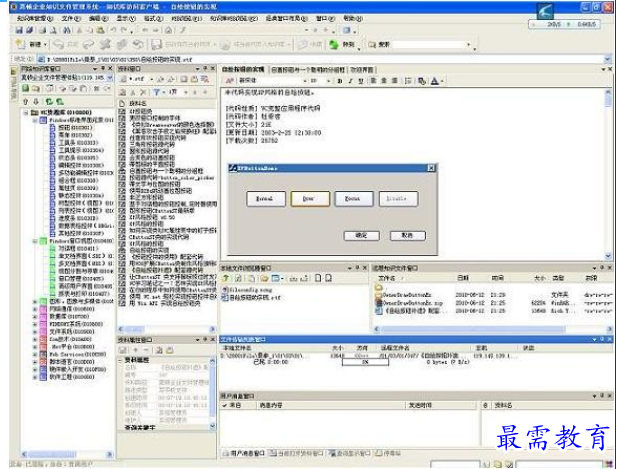Toggle the pin on local file browser panel
The height and width of the screenshot is (469, 618).
(x=357, y=268)
